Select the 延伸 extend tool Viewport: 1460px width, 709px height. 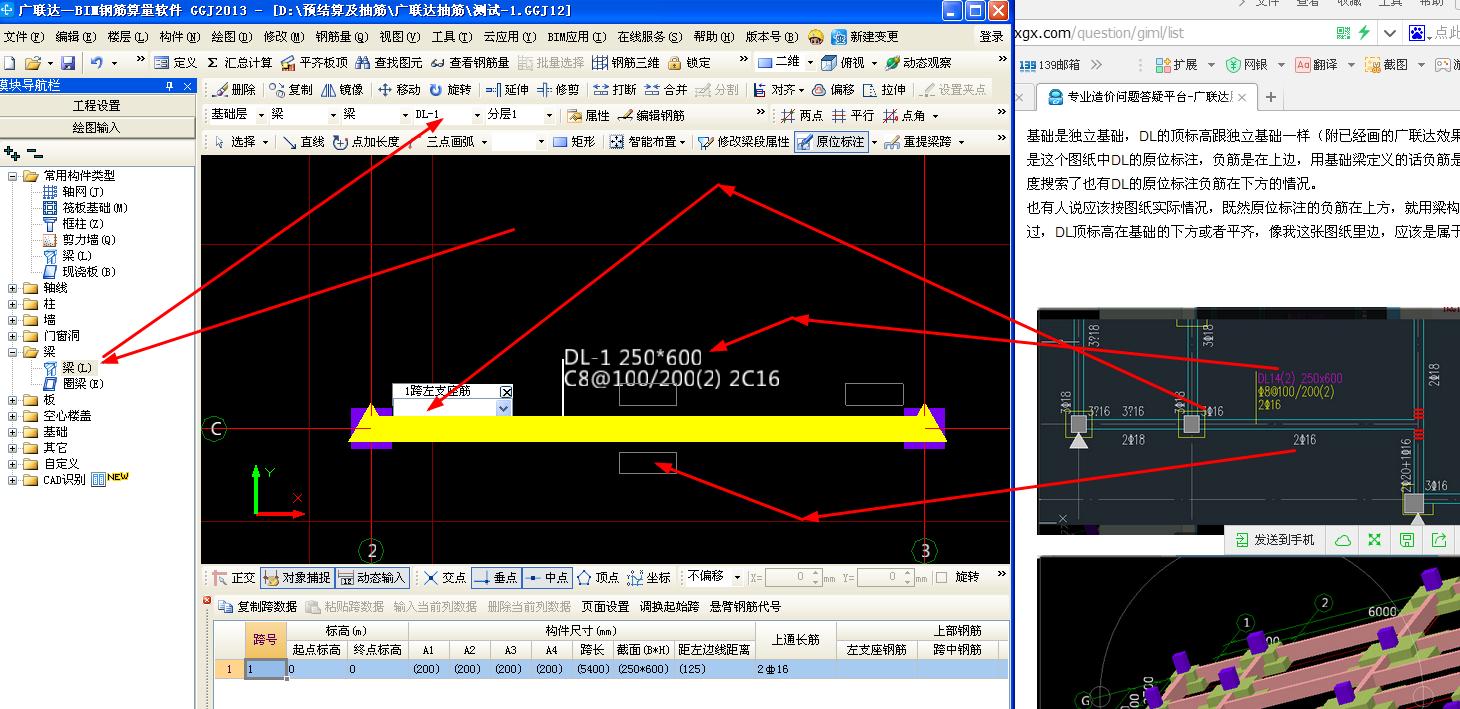[x=507, y=90]
